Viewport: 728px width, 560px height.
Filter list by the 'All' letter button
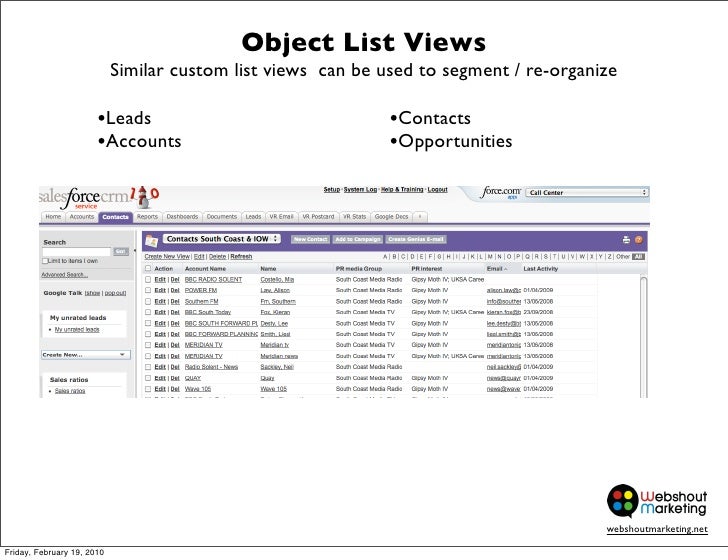[638, 256]
